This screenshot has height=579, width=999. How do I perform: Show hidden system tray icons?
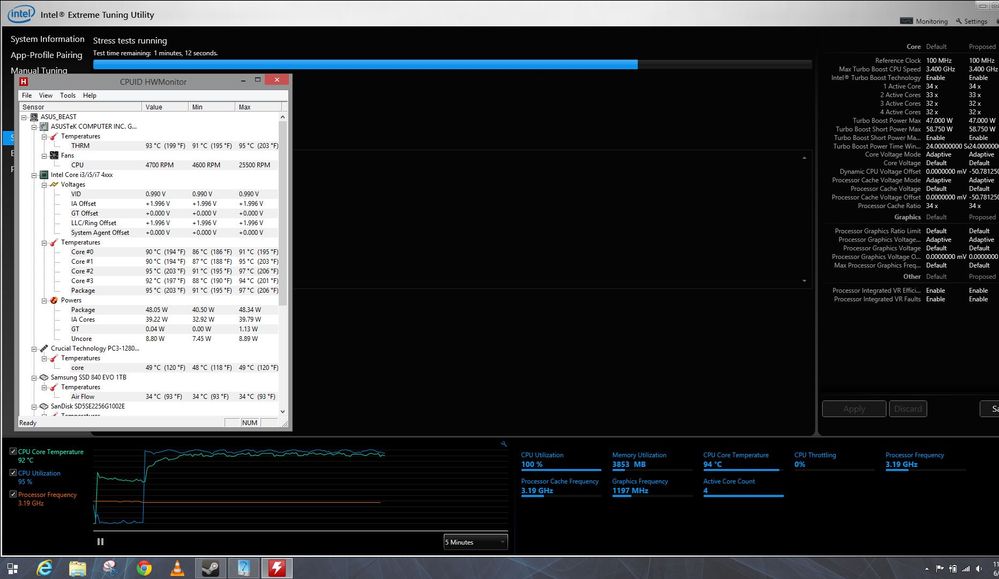coord(927,569)
